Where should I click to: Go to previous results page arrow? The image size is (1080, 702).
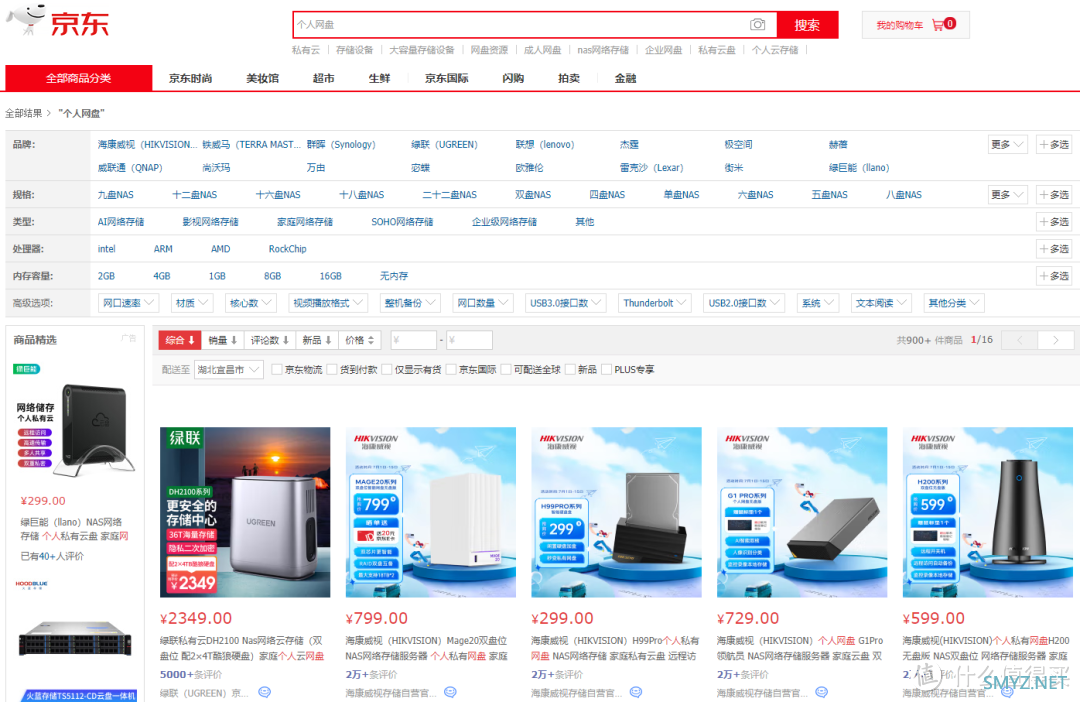click(1020, 340)
